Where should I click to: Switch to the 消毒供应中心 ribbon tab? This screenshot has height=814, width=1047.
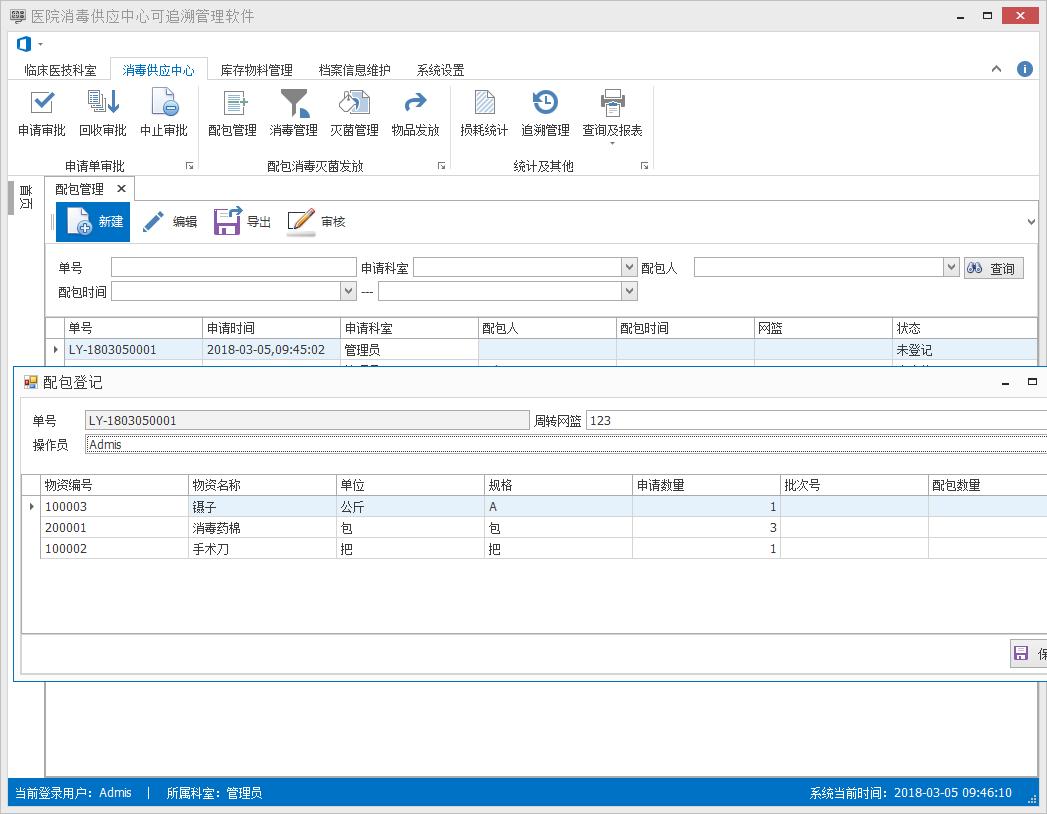[x=159, y=70]
